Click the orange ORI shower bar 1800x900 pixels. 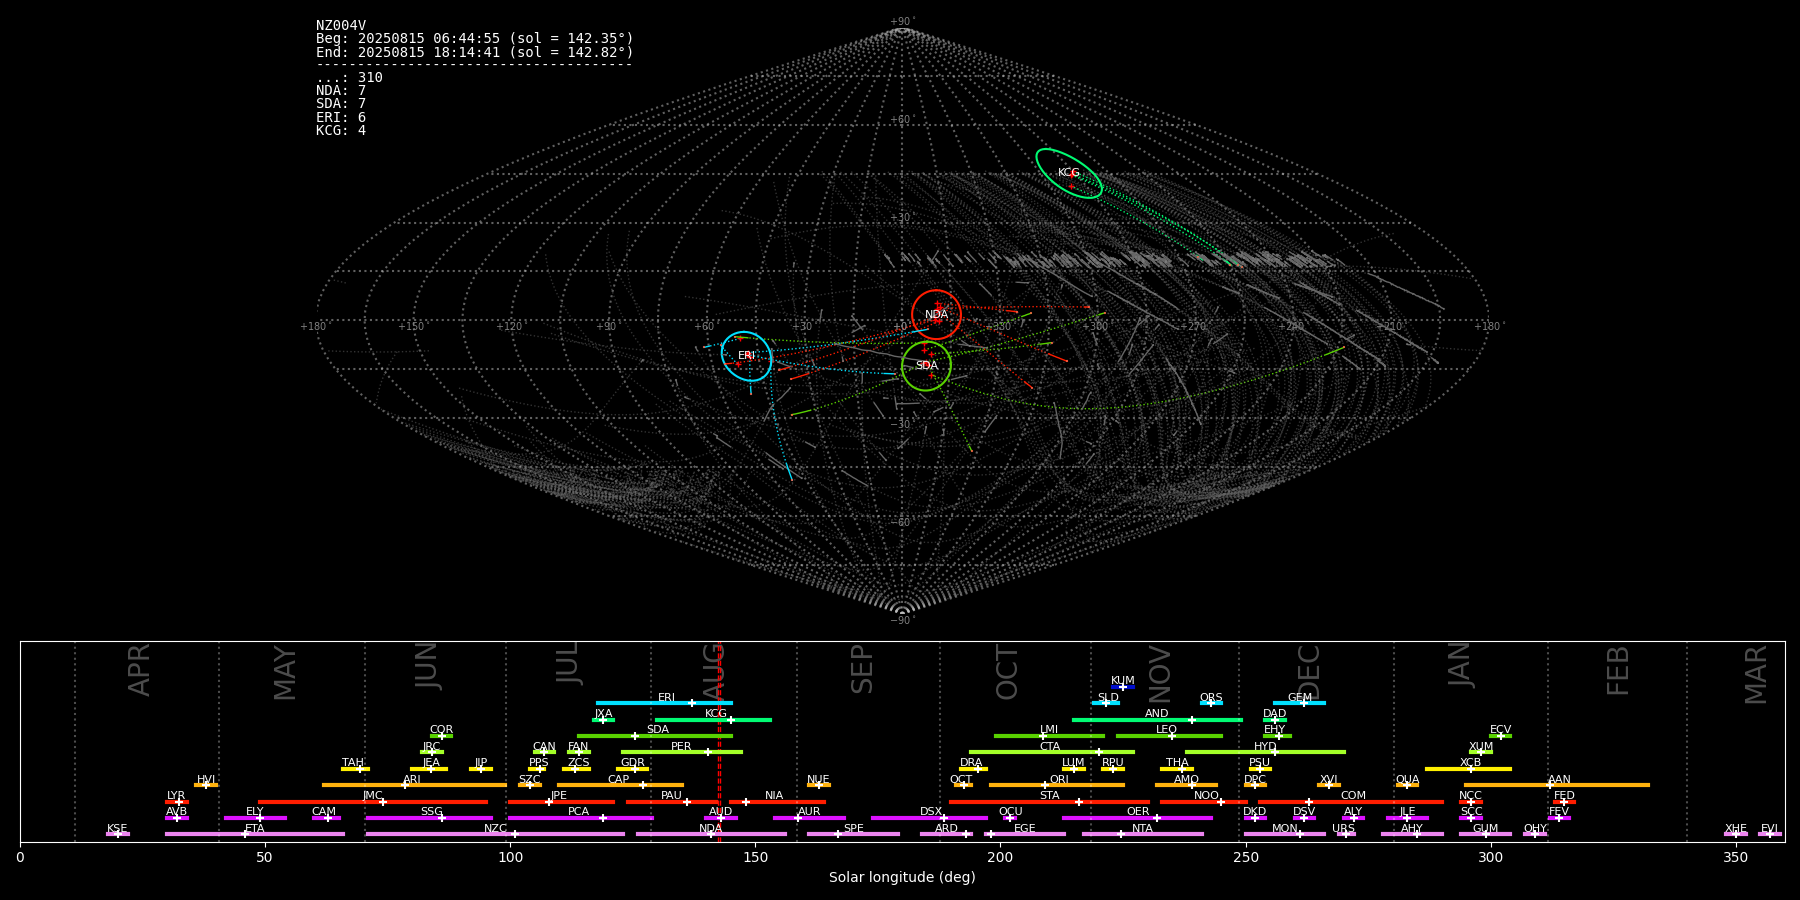point(1056,785)
